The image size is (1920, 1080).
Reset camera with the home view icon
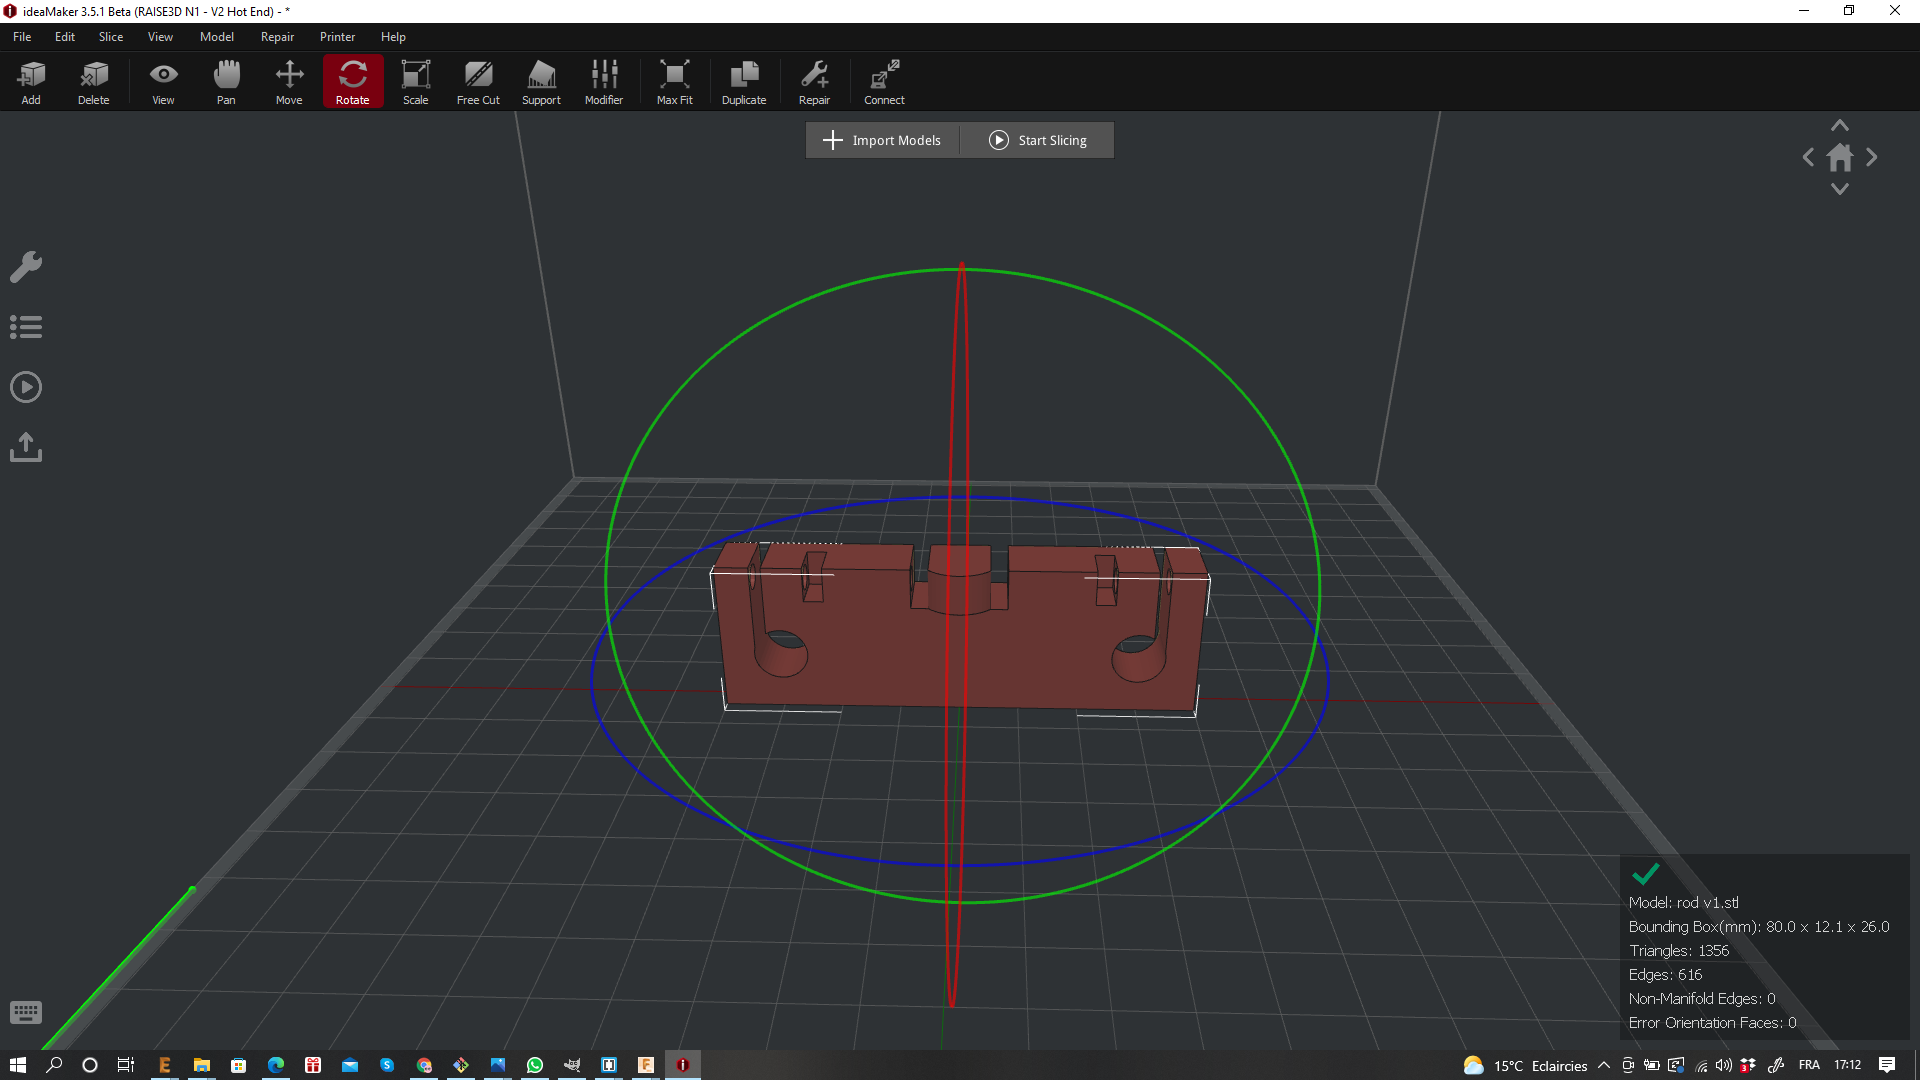coord(1840,158)
